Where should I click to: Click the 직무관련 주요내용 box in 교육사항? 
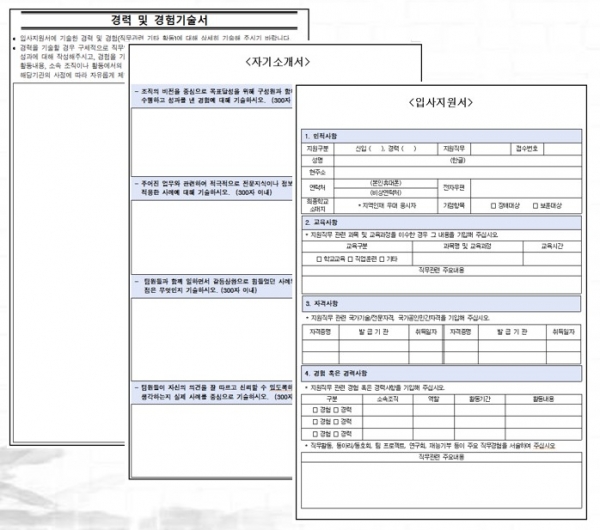click(x=442, y=285)
